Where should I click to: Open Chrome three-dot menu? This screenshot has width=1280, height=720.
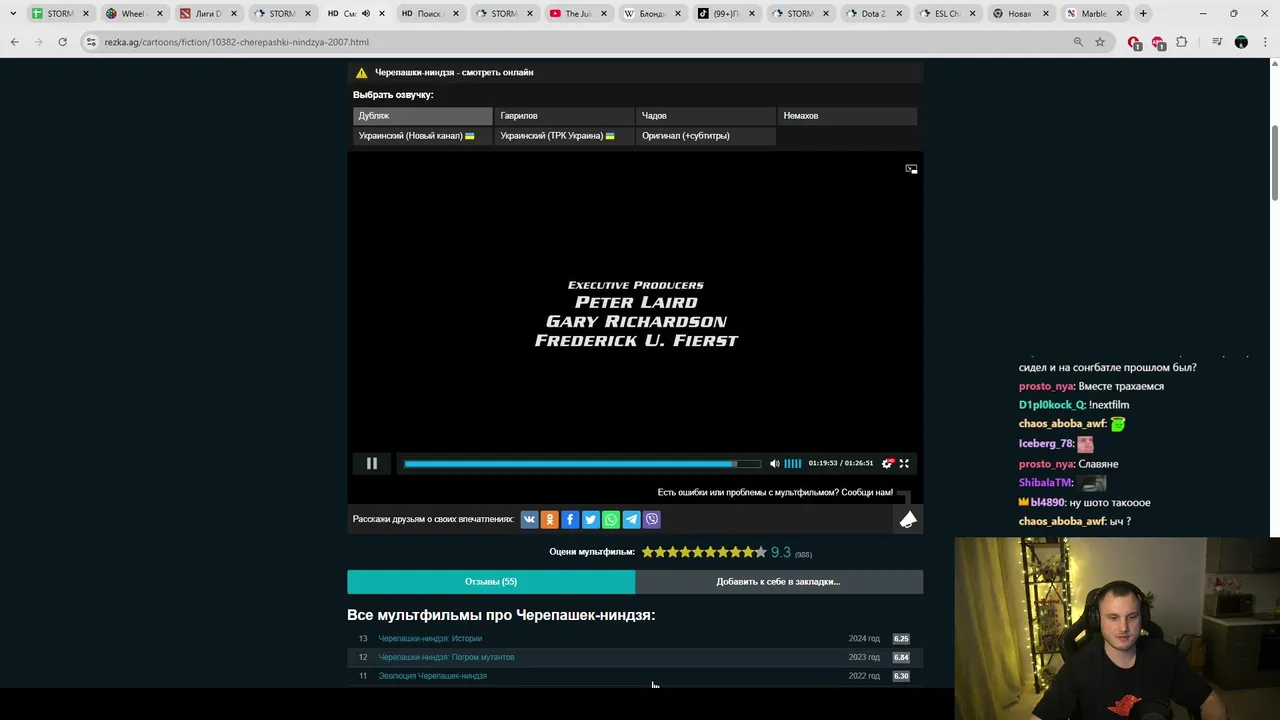pyautogui.click(x=1265, y=42)
